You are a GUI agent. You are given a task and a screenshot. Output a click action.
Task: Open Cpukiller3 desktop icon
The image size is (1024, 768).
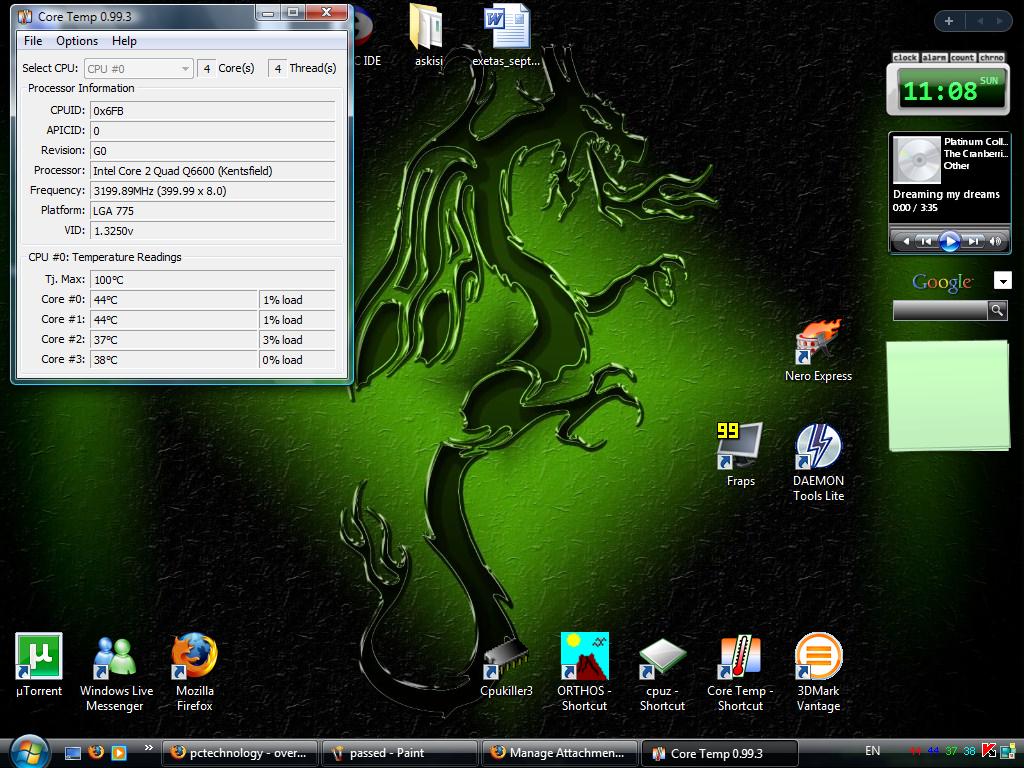point(506,657)
